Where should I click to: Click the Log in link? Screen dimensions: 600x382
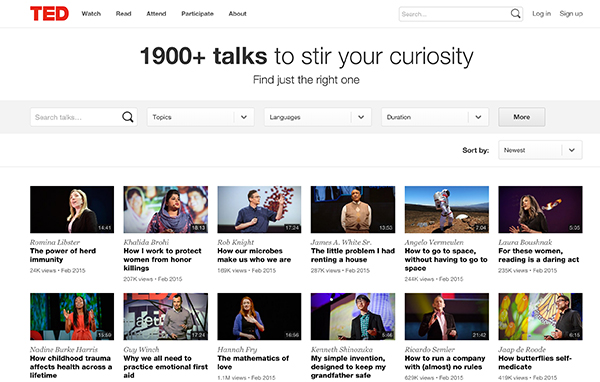click(x=541, y=14)
